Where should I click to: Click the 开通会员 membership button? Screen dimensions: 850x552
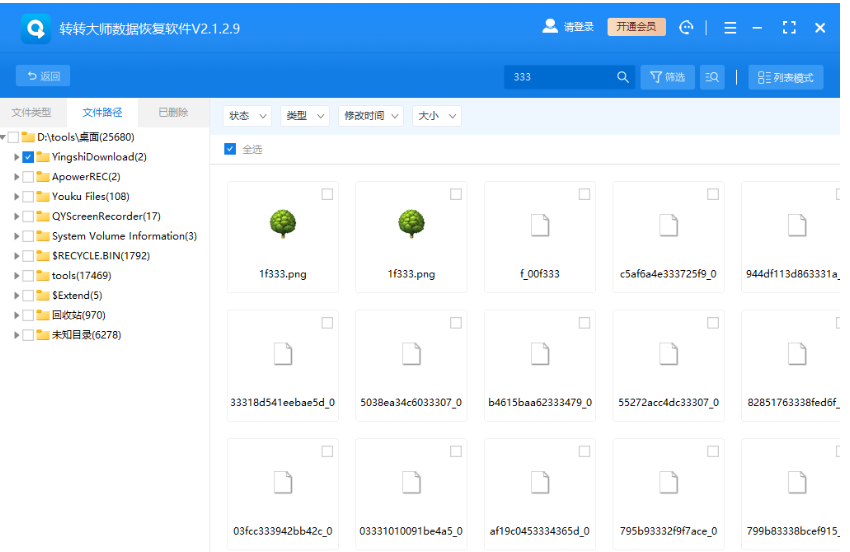pyautogui.click(x=636, y=27)
